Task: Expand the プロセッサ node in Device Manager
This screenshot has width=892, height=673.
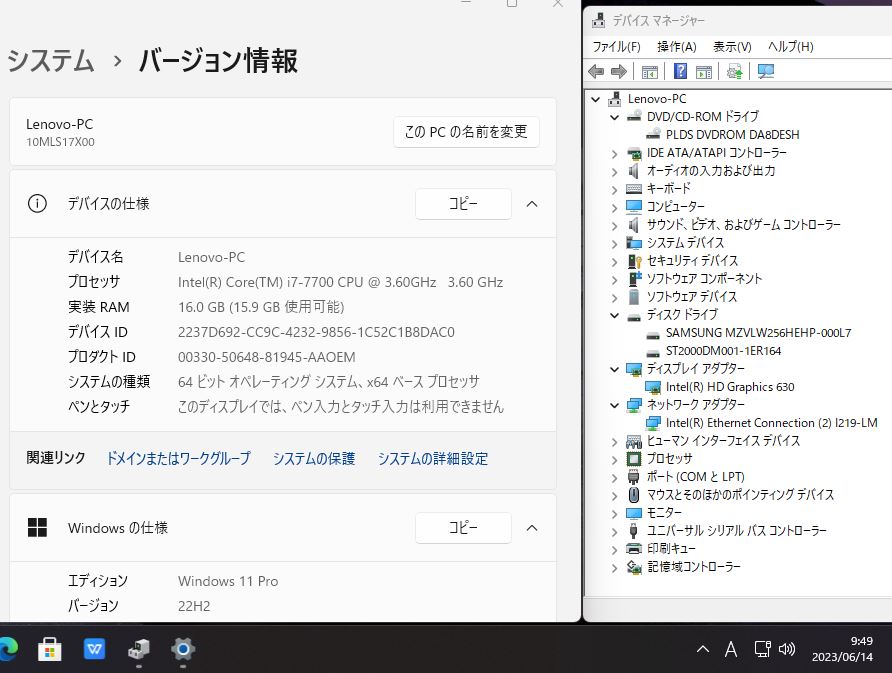Action: click(614, 460)
